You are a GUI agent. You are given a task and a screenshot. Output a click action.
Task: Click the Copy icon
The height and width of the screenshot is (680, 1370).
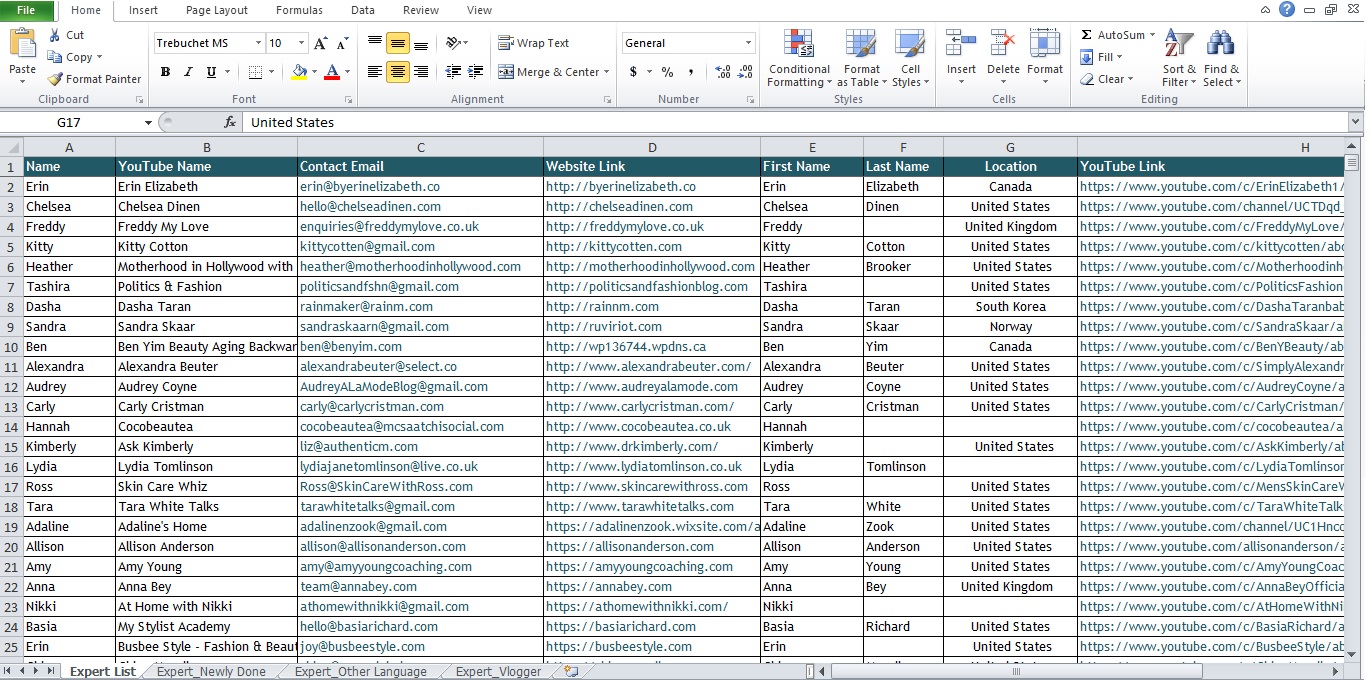point(54,57)
